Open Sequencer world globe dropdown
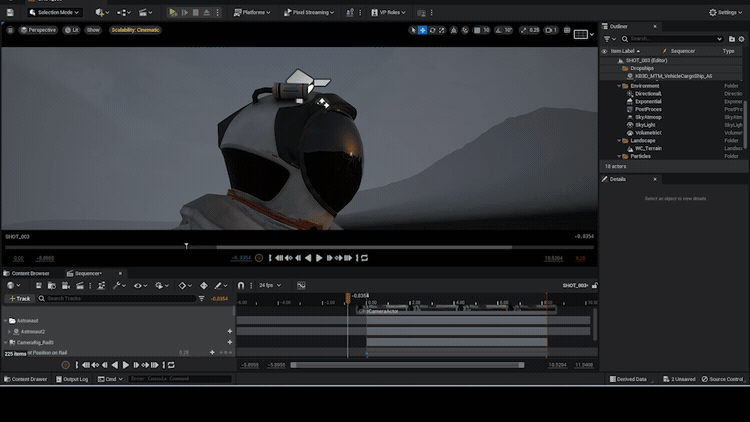The image size is (750, 422). (13, 286)
